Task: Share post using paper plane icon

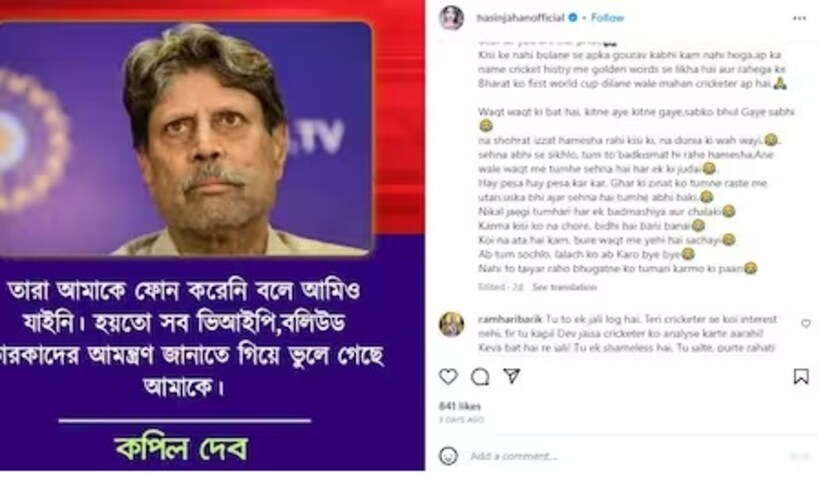Action: [512, 376]
